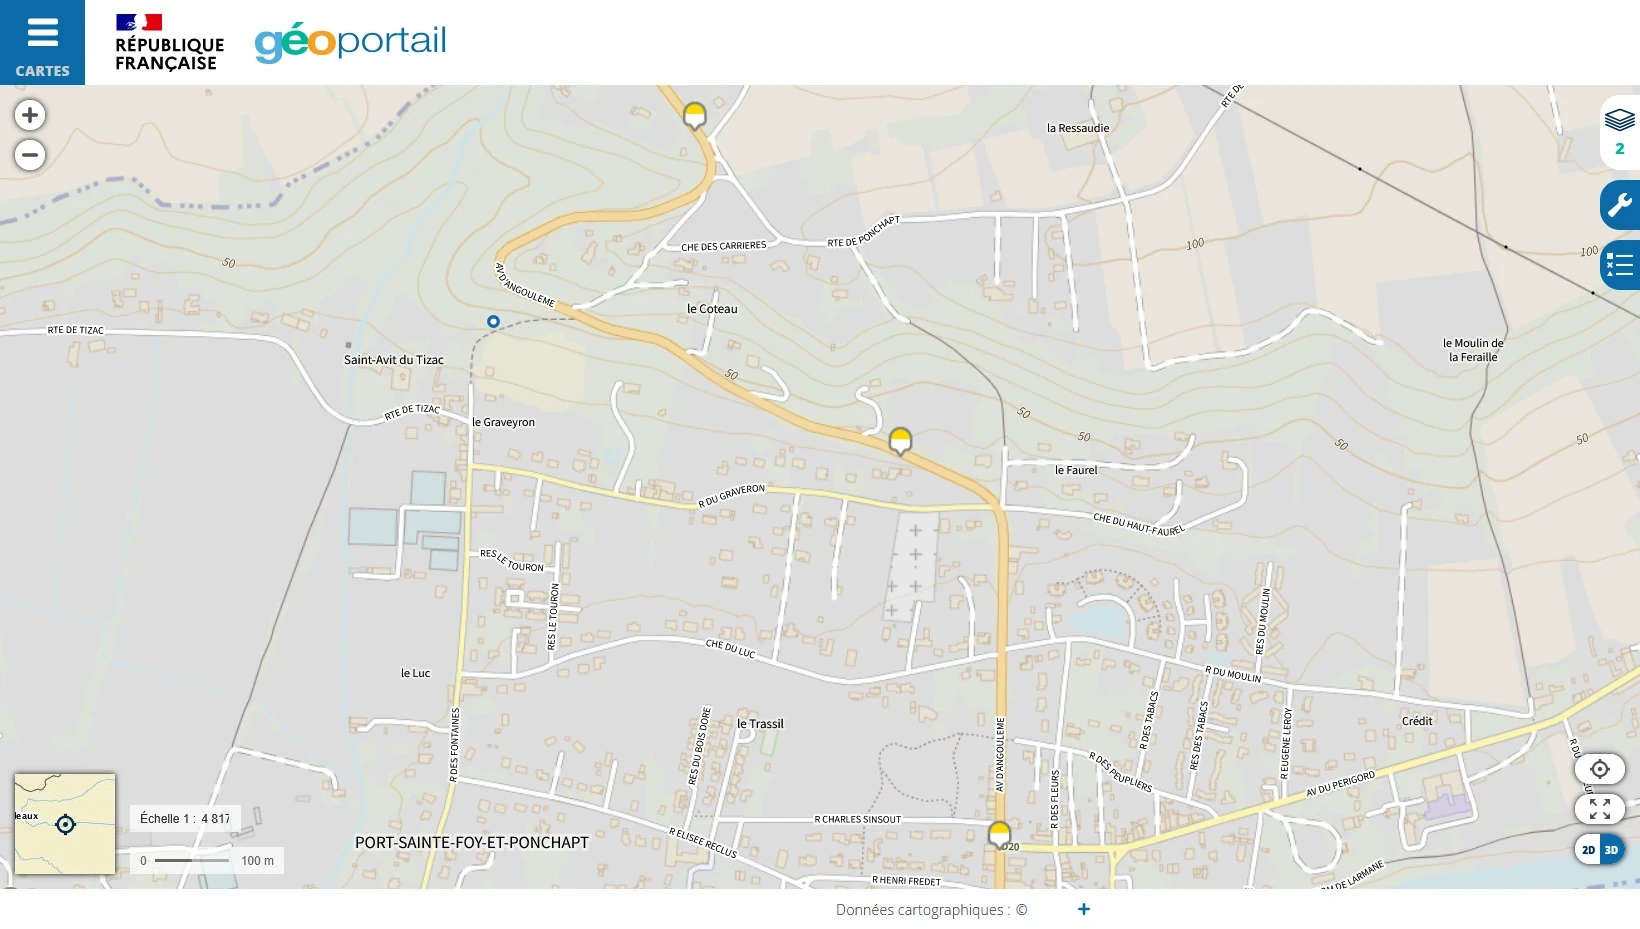Toggle fullscreen map view
Screen dimensions: 1640x929
pyautogui.click(x=1600, y=809)
